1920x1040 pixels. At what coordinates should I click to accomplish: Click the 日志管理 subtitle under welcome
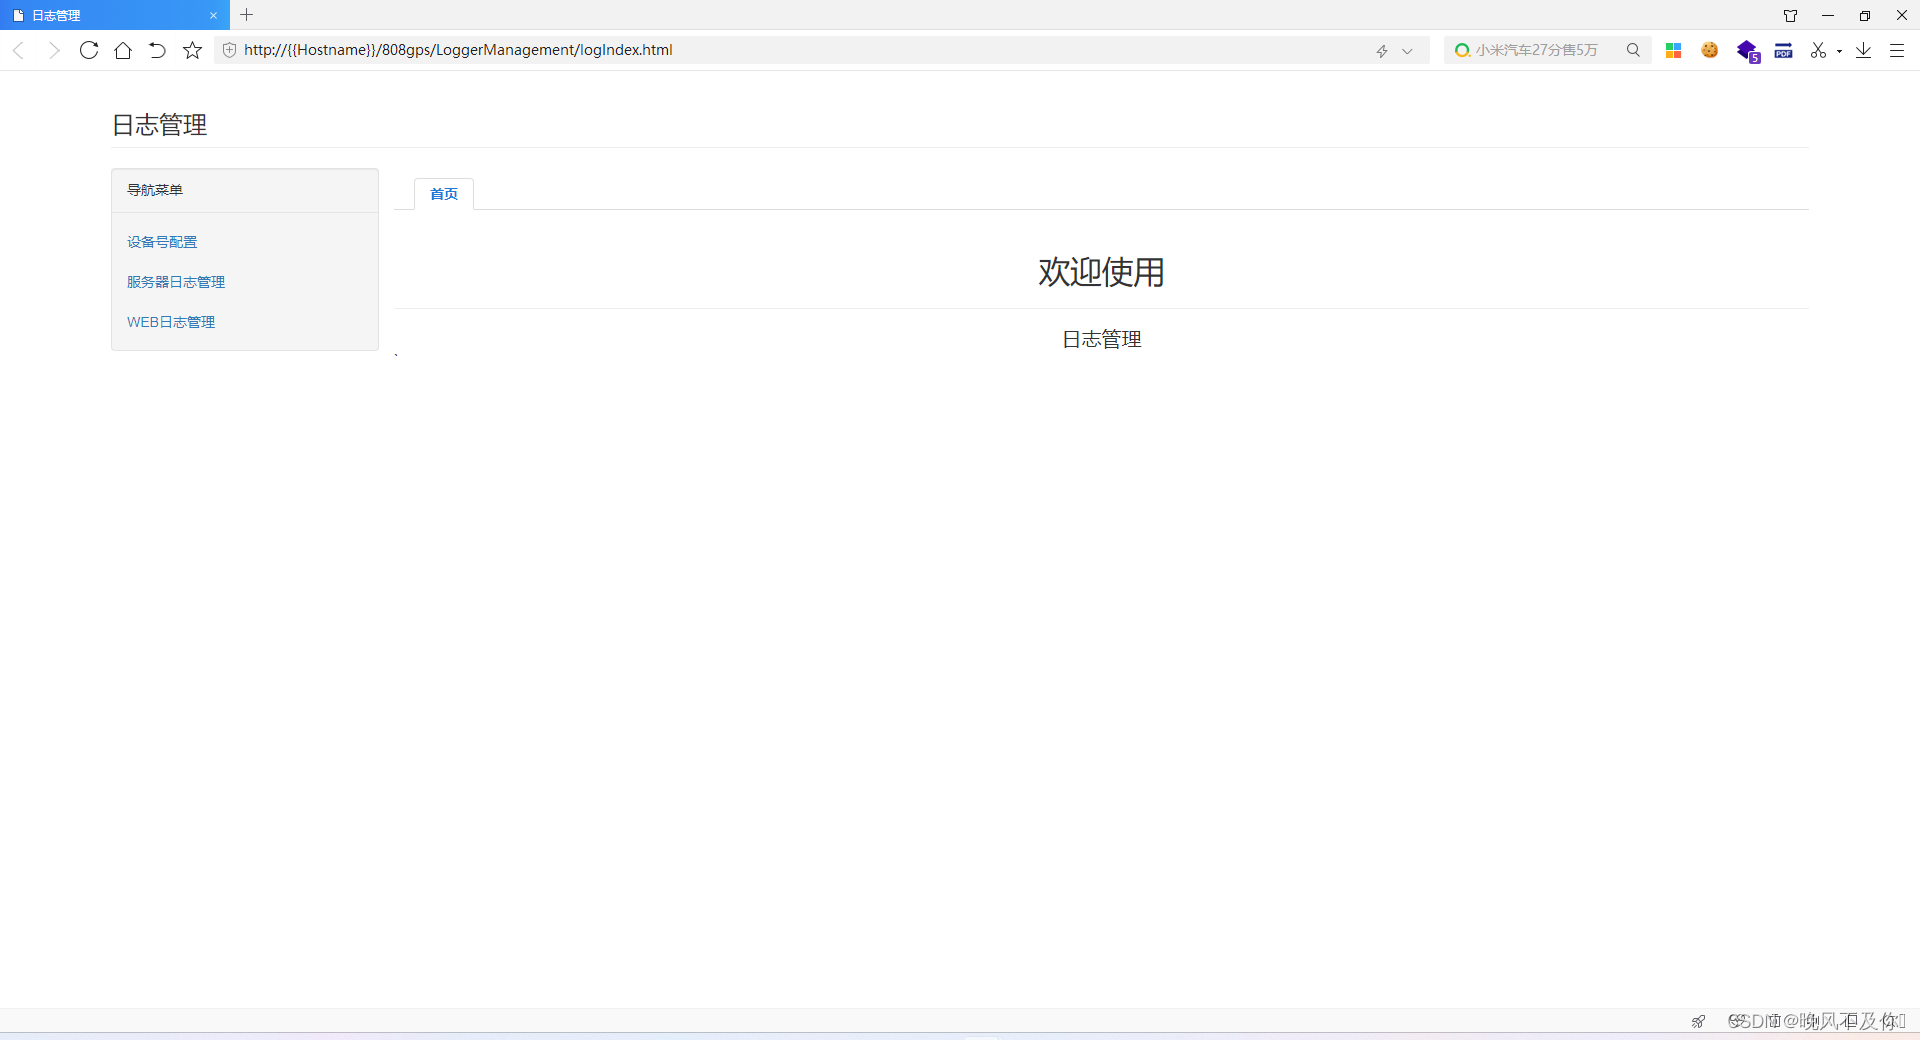point(1101,339)
